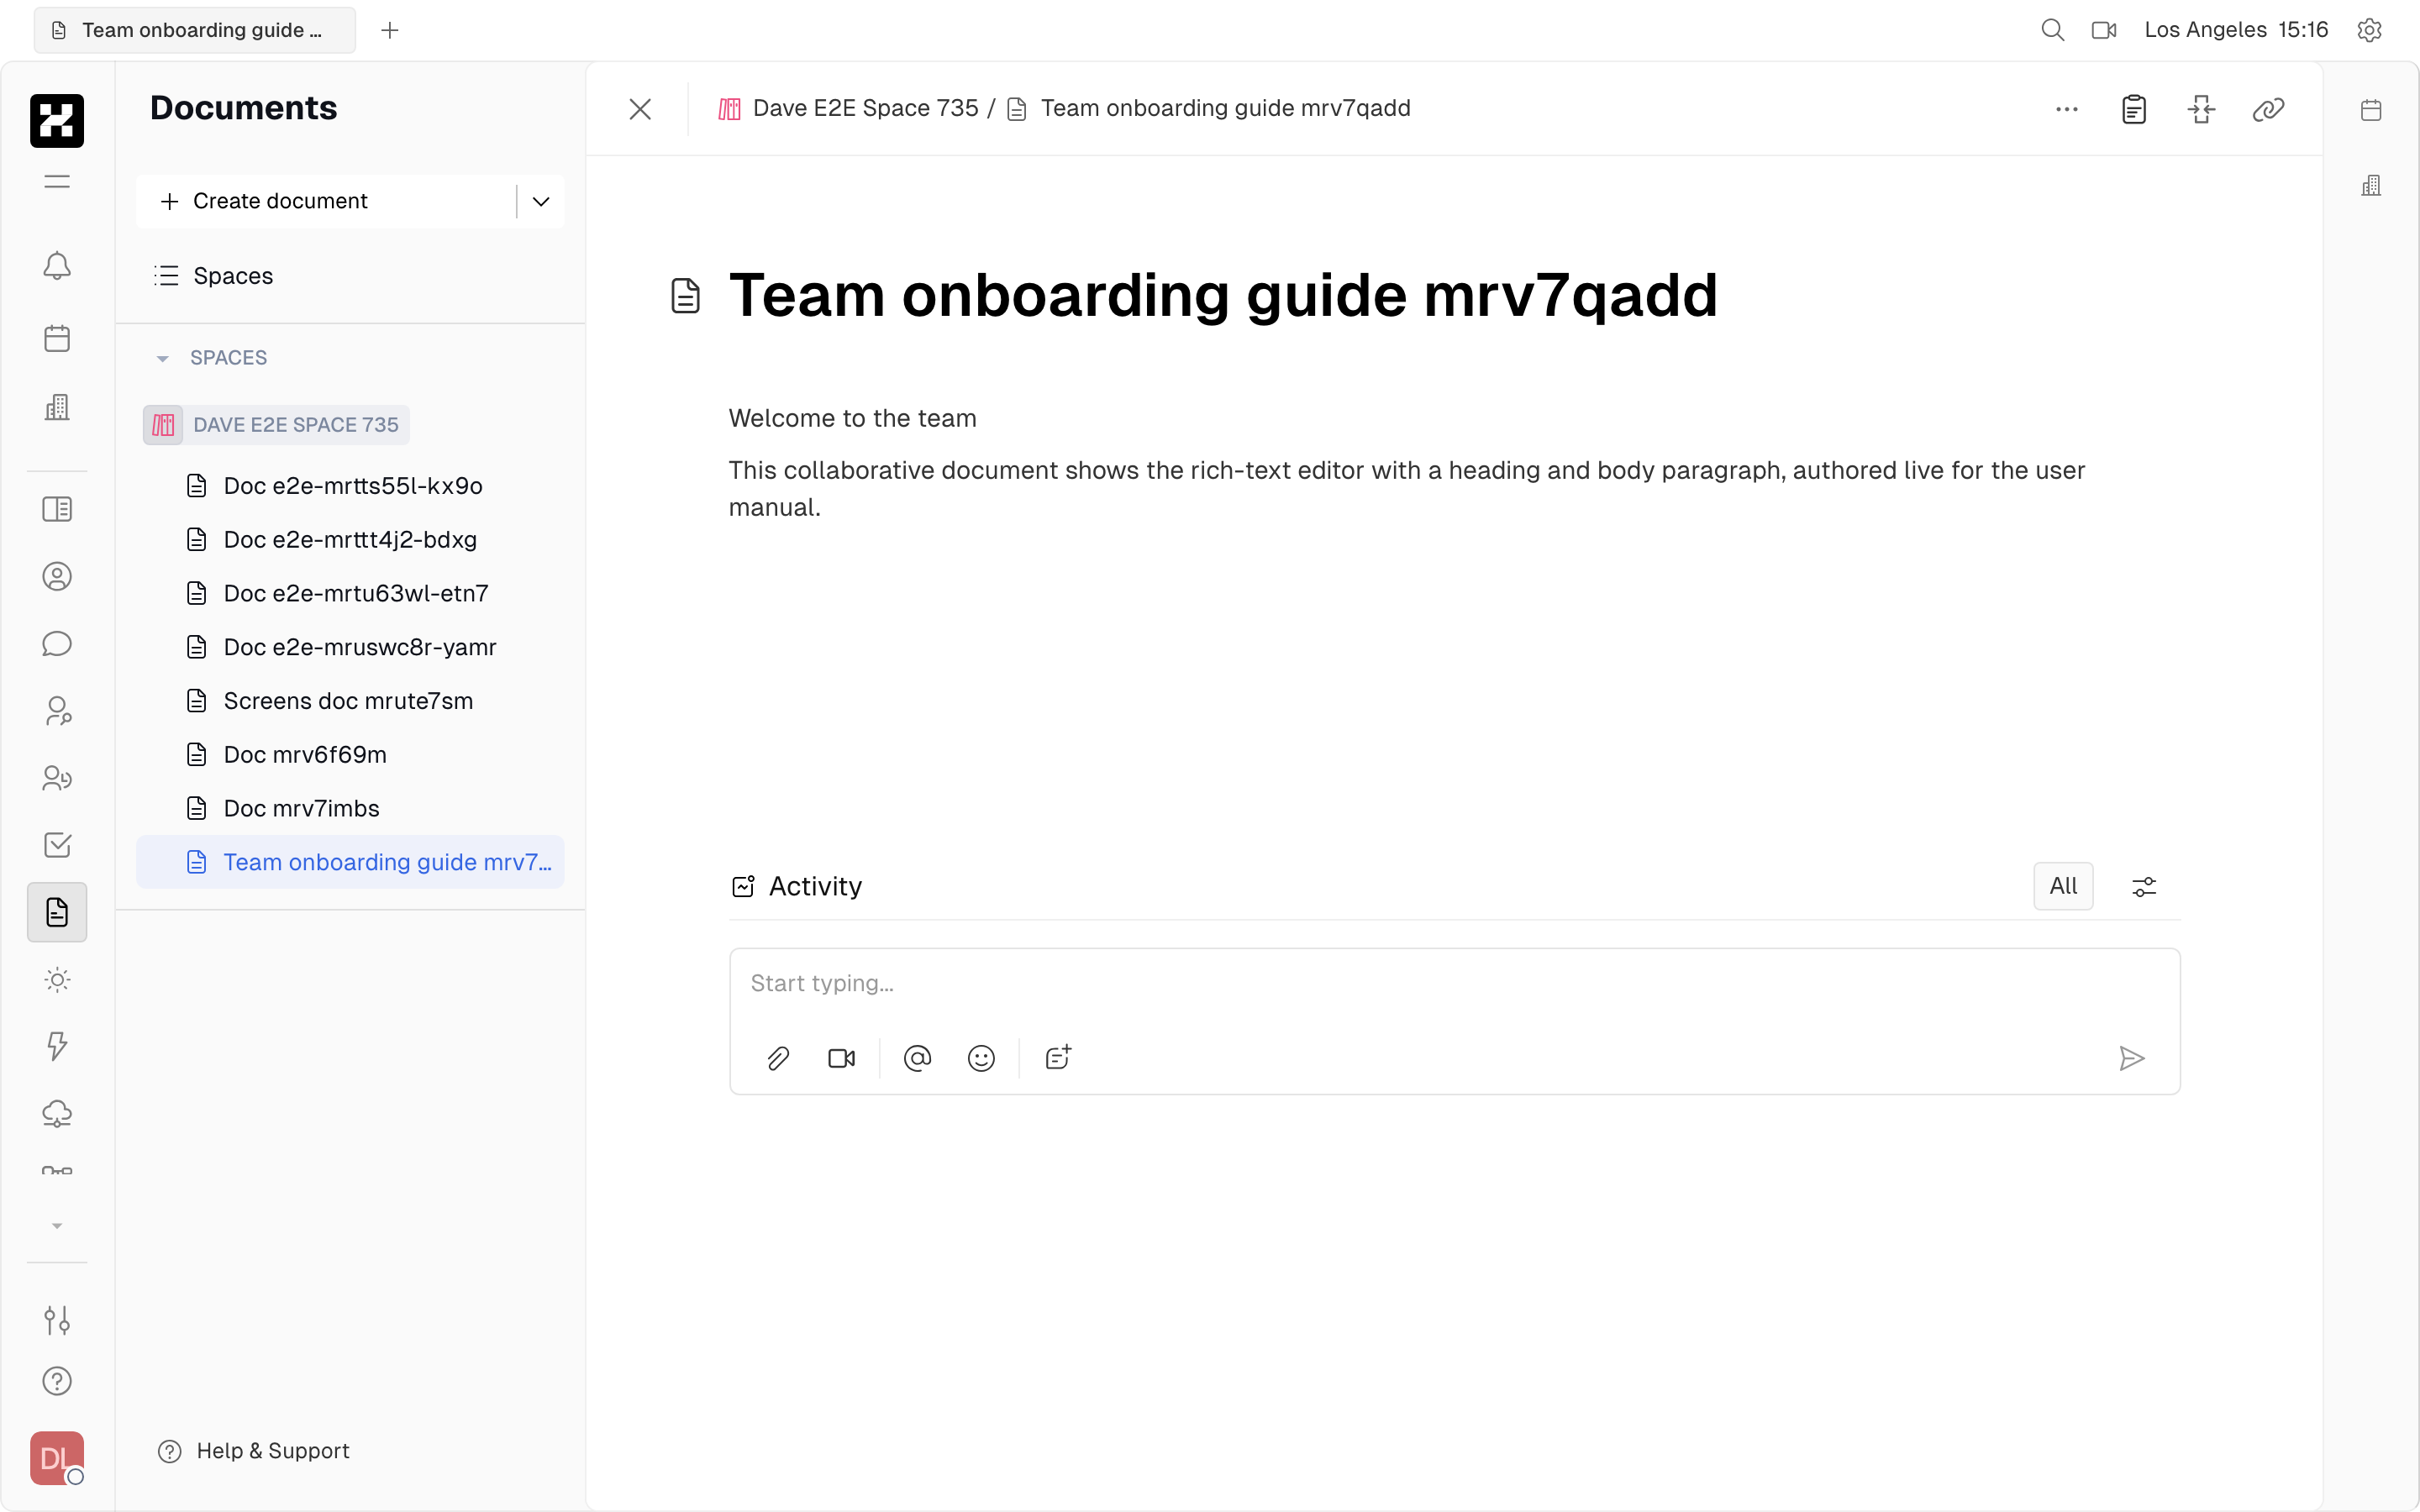Open the sun-shaped icon in the sidebar
The width and height of the screenshot is (2420, 1512).
[57, 980]
